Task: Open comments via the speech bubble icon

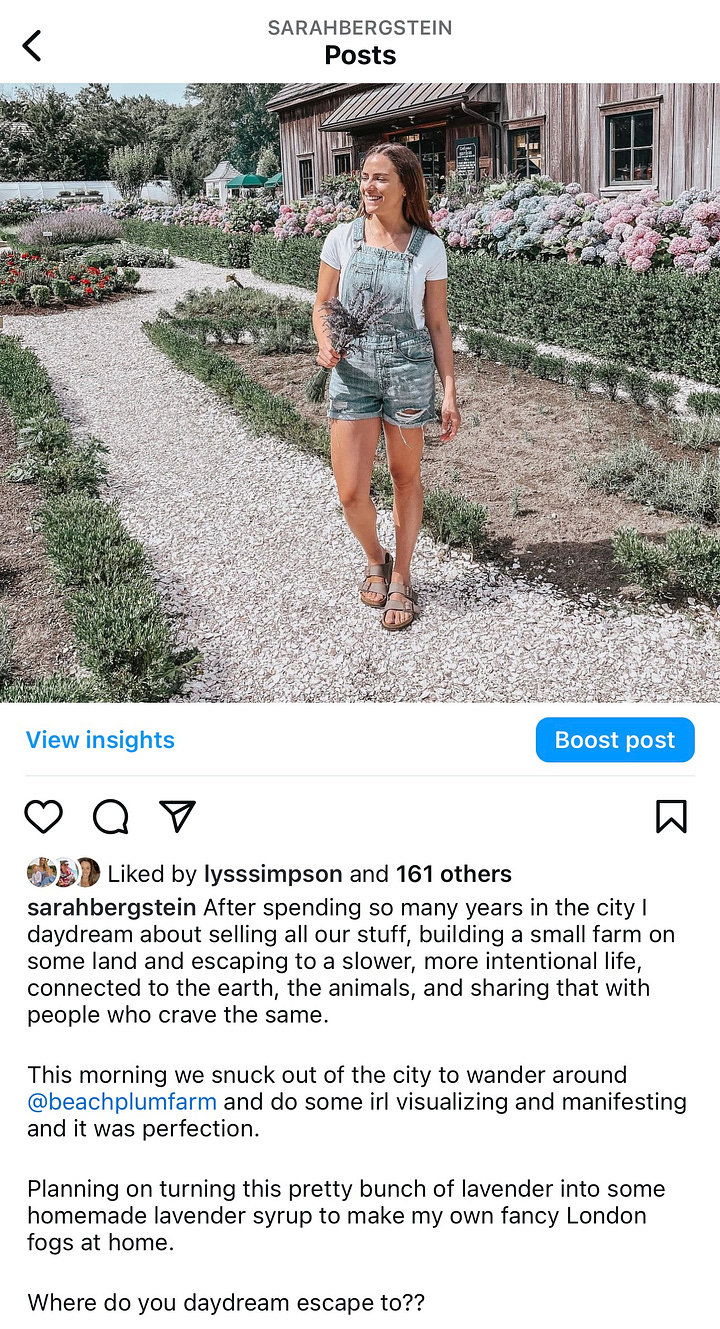Action: click(x=111, y=817)
